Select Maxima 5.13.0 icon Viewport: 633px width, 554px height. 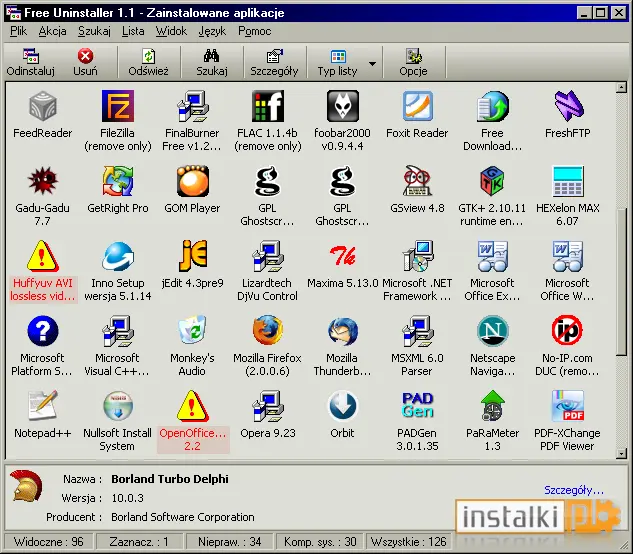342,256
